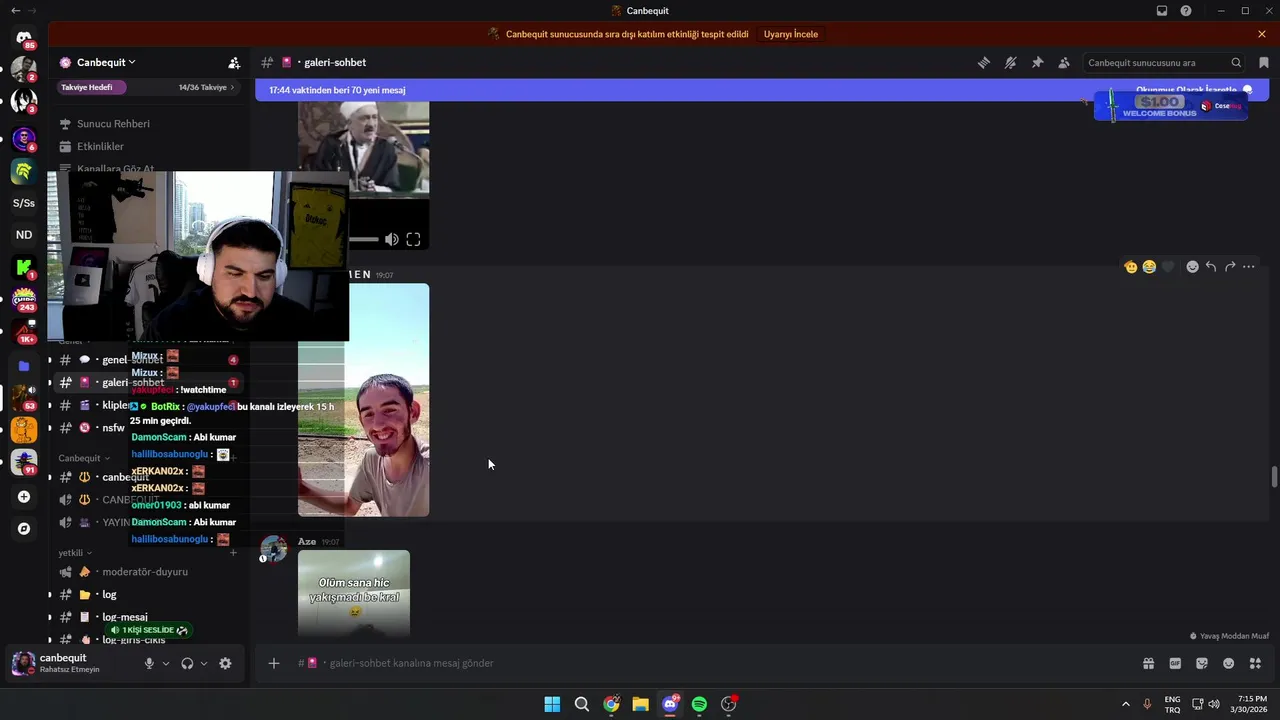Add black heart reaction to message
The image size is (1280, 720).
point(1167,267)
